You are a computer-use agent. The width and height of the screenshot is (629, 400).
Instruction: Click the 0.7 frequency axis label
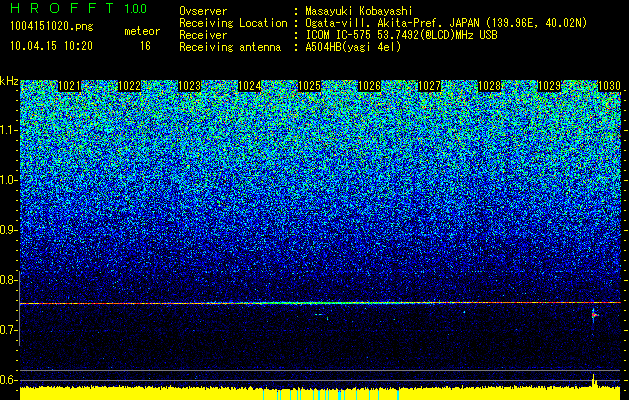[8, 330]
